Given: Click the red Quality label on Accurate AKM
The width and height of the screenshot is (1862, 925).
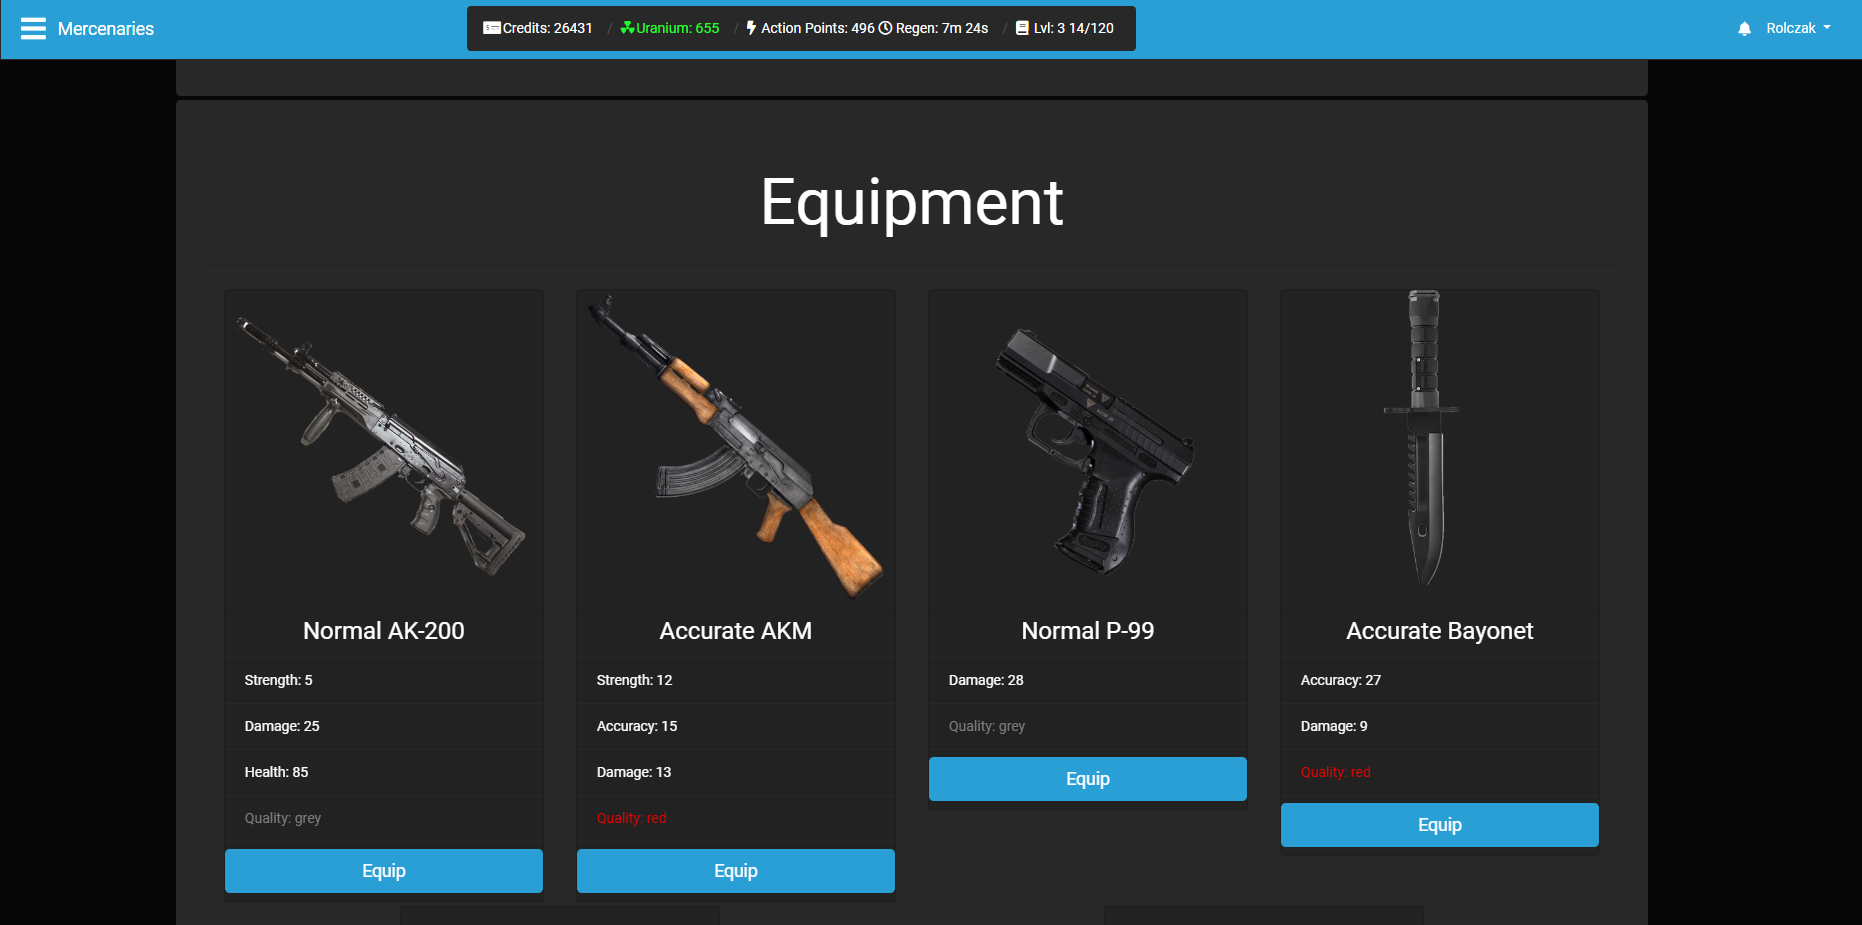Looking at the screenshot, I should pyautogui.click(x=631, y=818).
